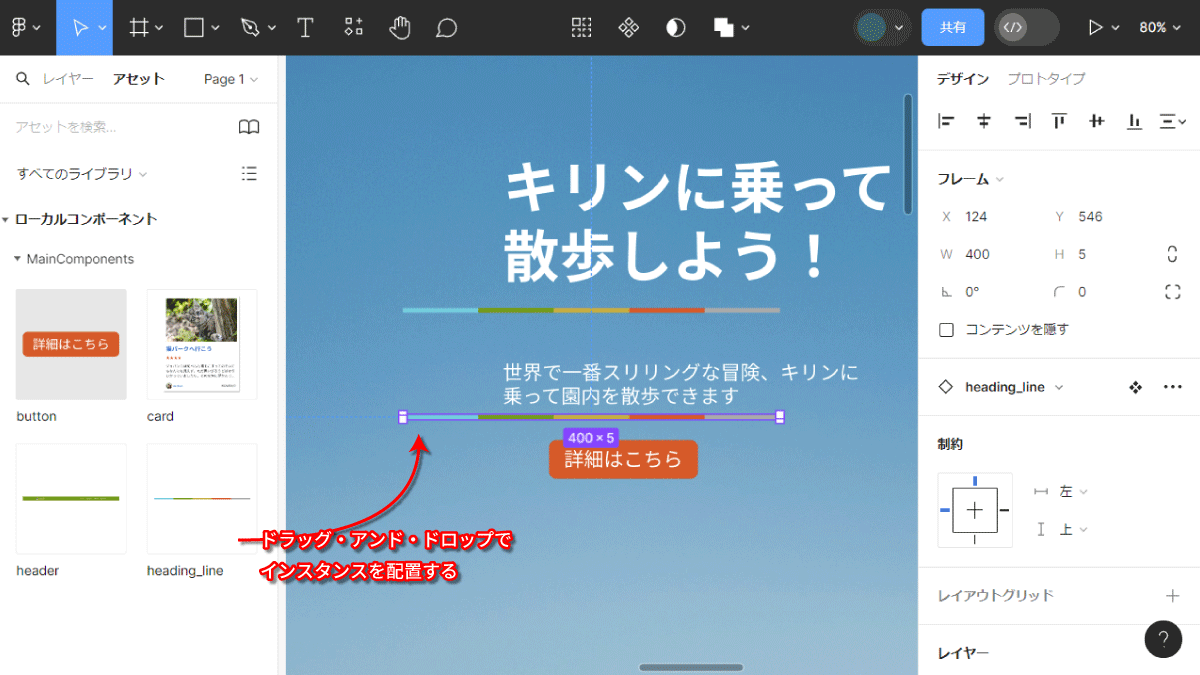The height and width of the screenshot is (675, 1200).
Task: Click the search icon in left panel
Action: [x=23, y=79]
